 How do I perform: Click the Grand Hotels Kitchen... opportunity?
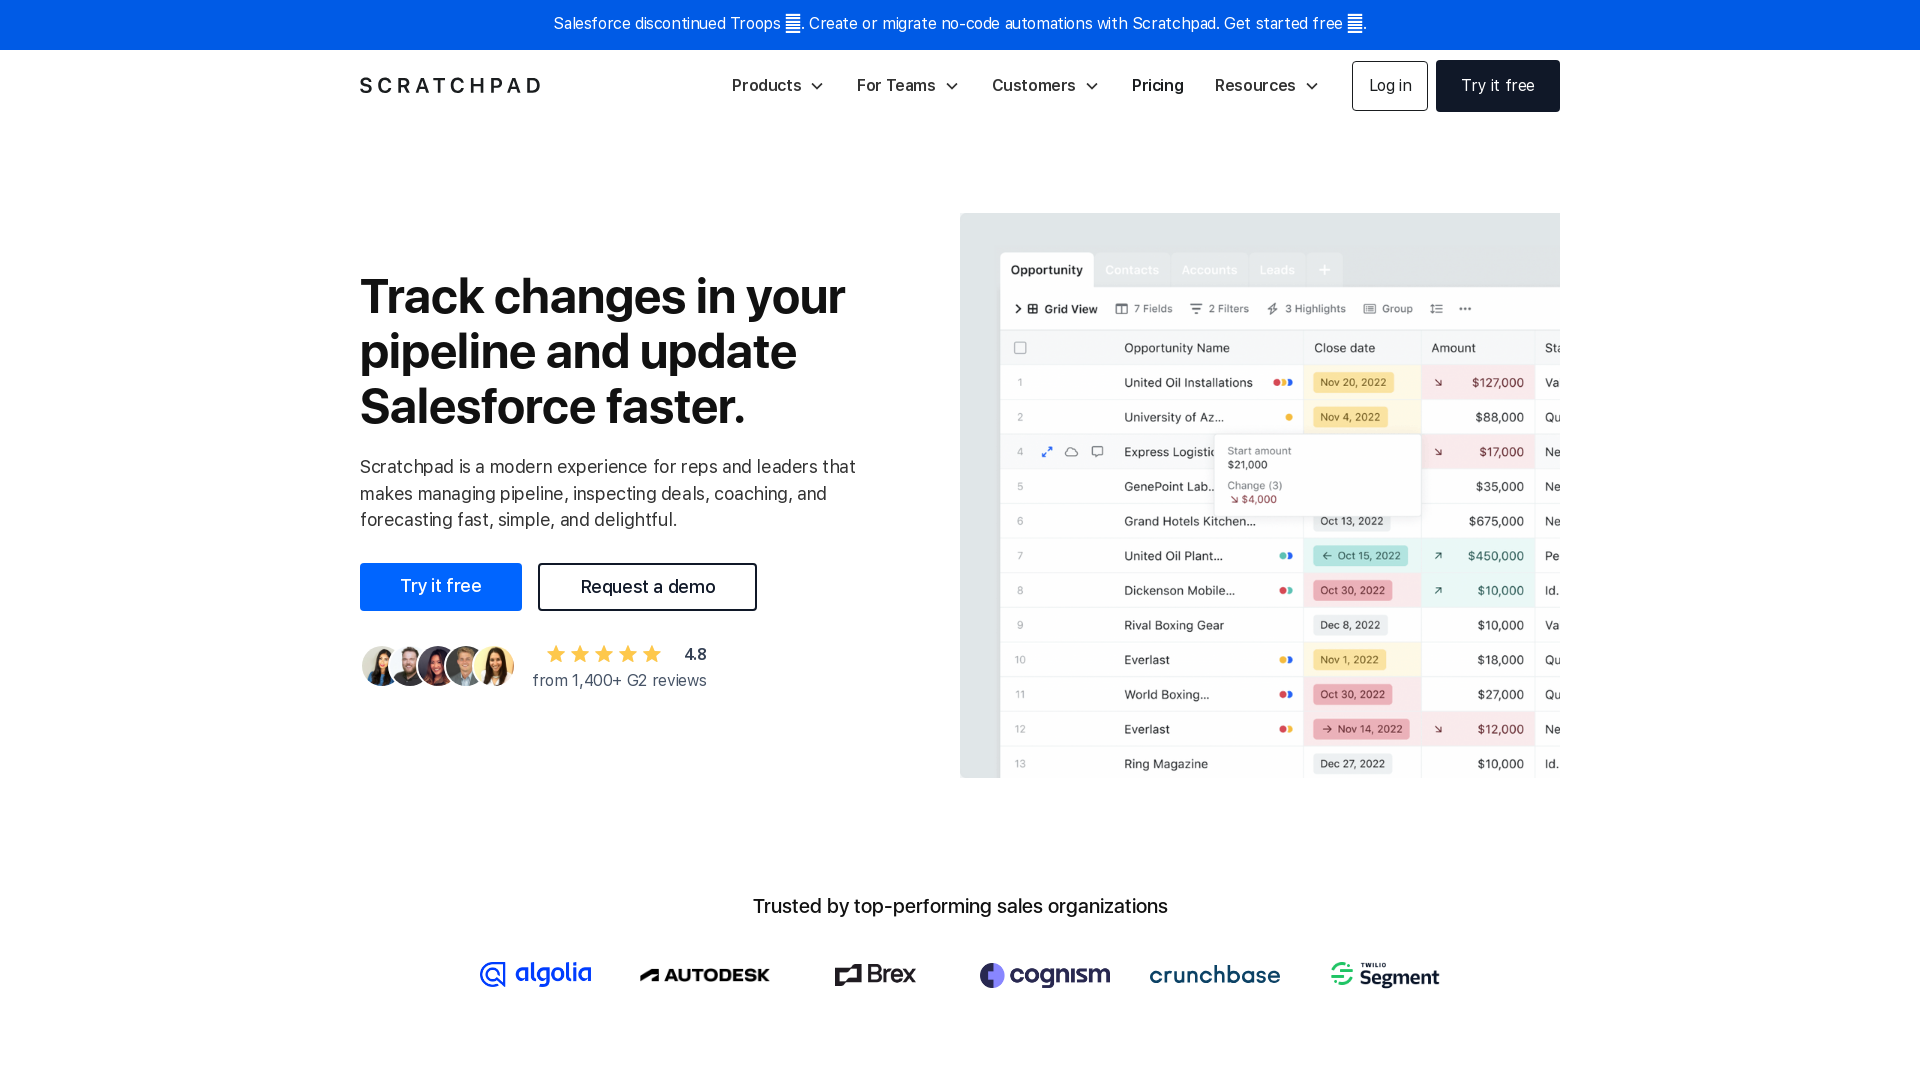tap(1190, 522)
